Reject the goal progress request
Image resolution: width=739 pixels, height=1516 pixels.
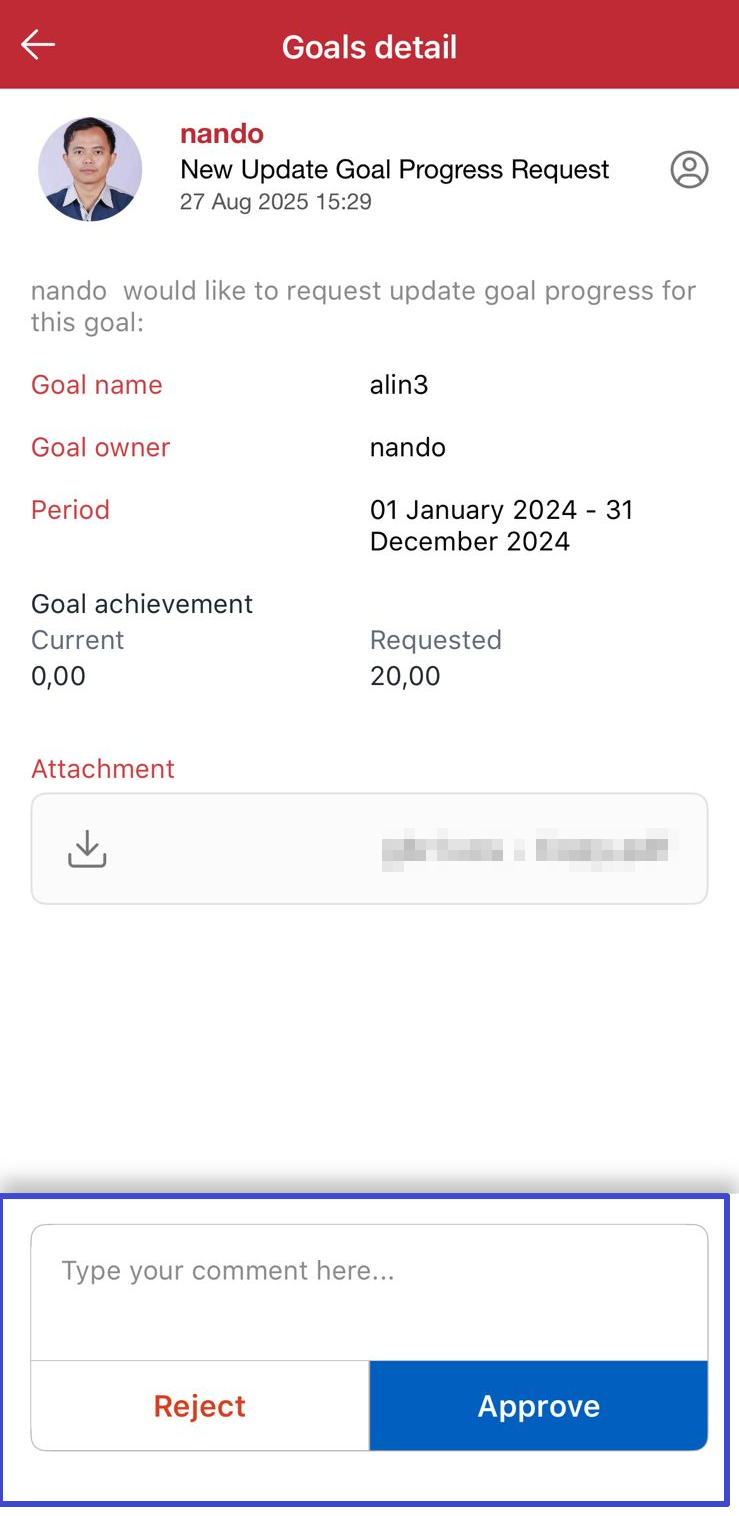point(200,1406)
